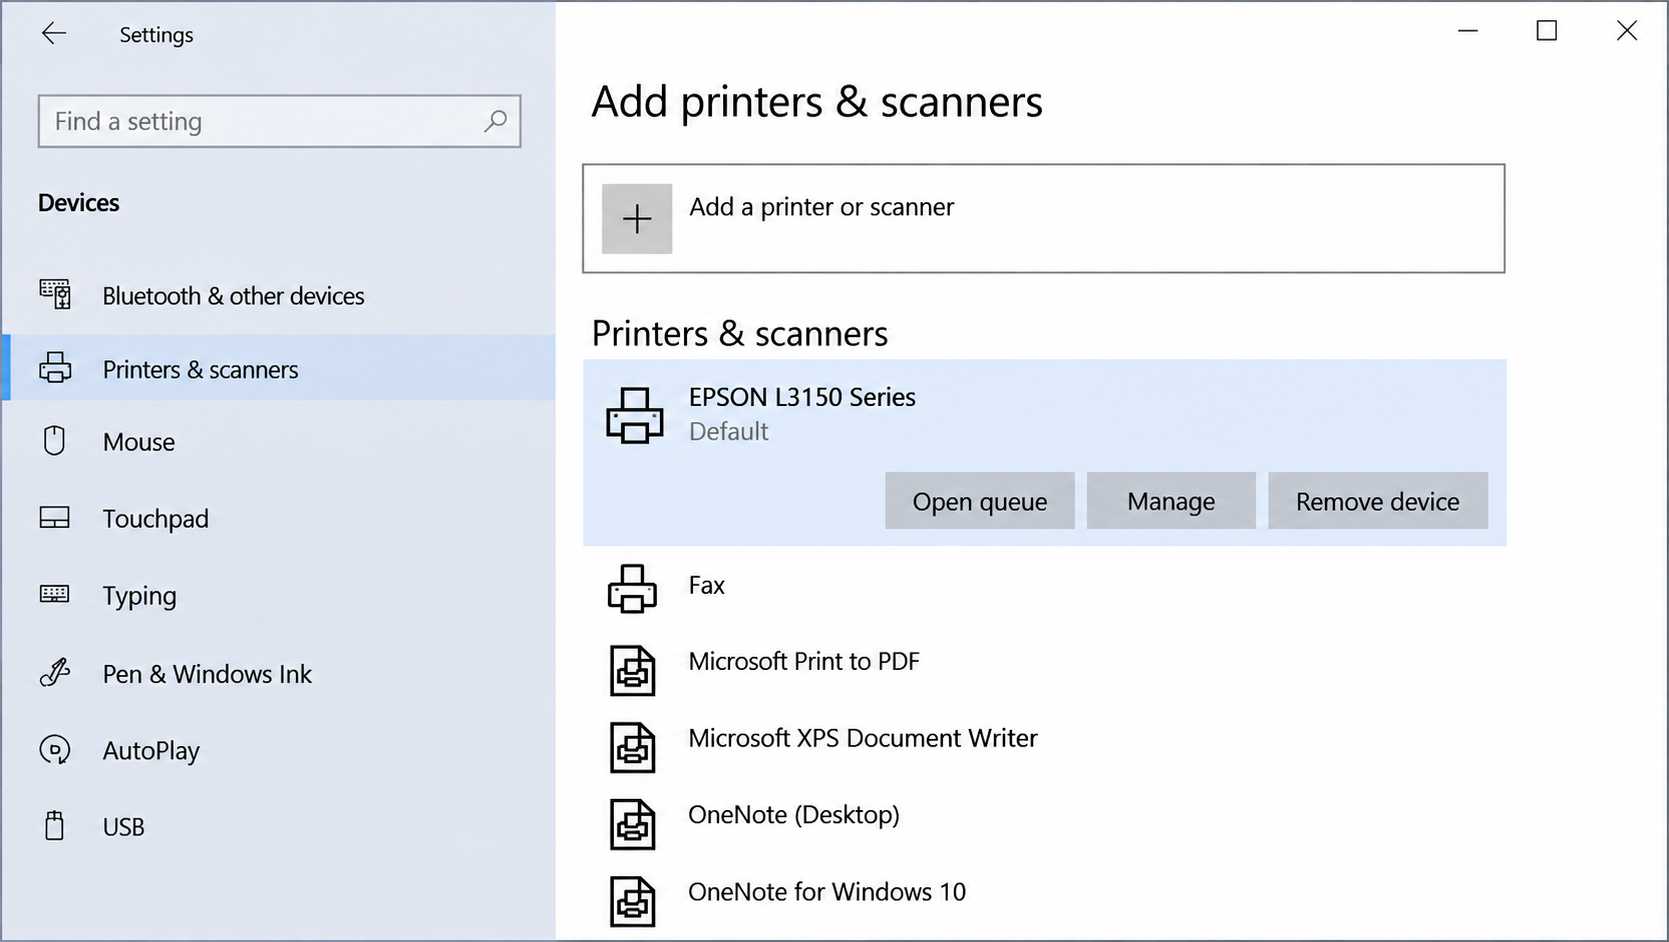
Task: Click the Pen & Windows Ink icon
Action: 55,672
